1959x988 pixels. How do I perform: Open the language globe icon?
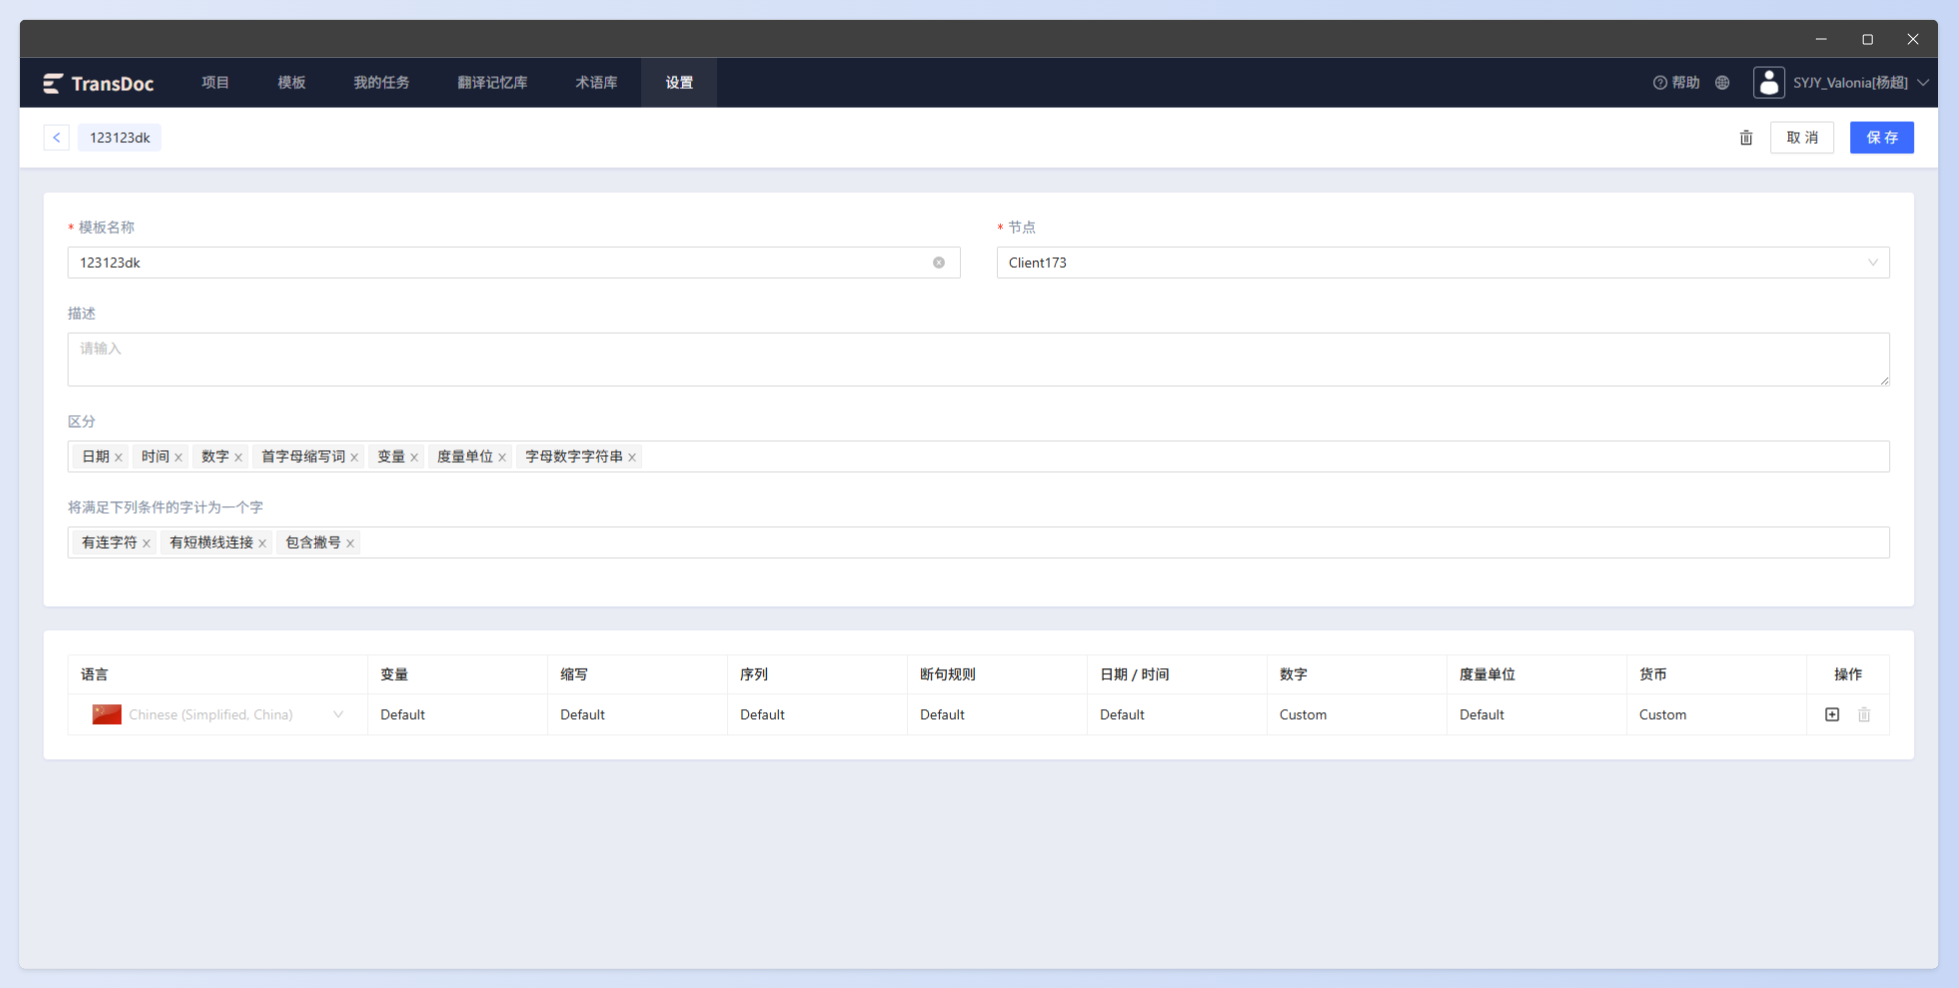1722,83
